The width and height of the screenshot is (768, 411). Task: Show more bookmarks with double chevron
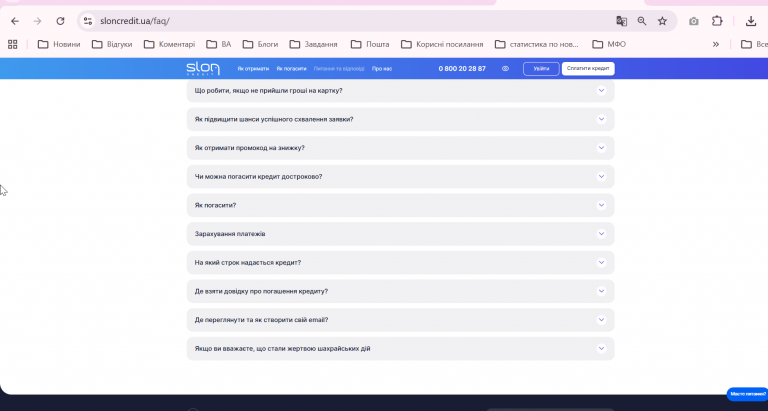(716, 44)
